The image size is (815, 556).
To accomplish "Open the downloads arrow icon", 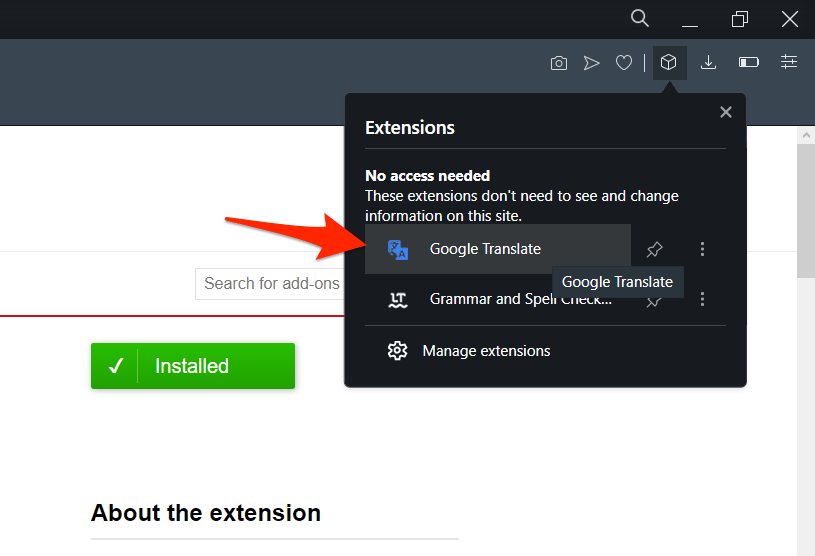I will [708, 63].
